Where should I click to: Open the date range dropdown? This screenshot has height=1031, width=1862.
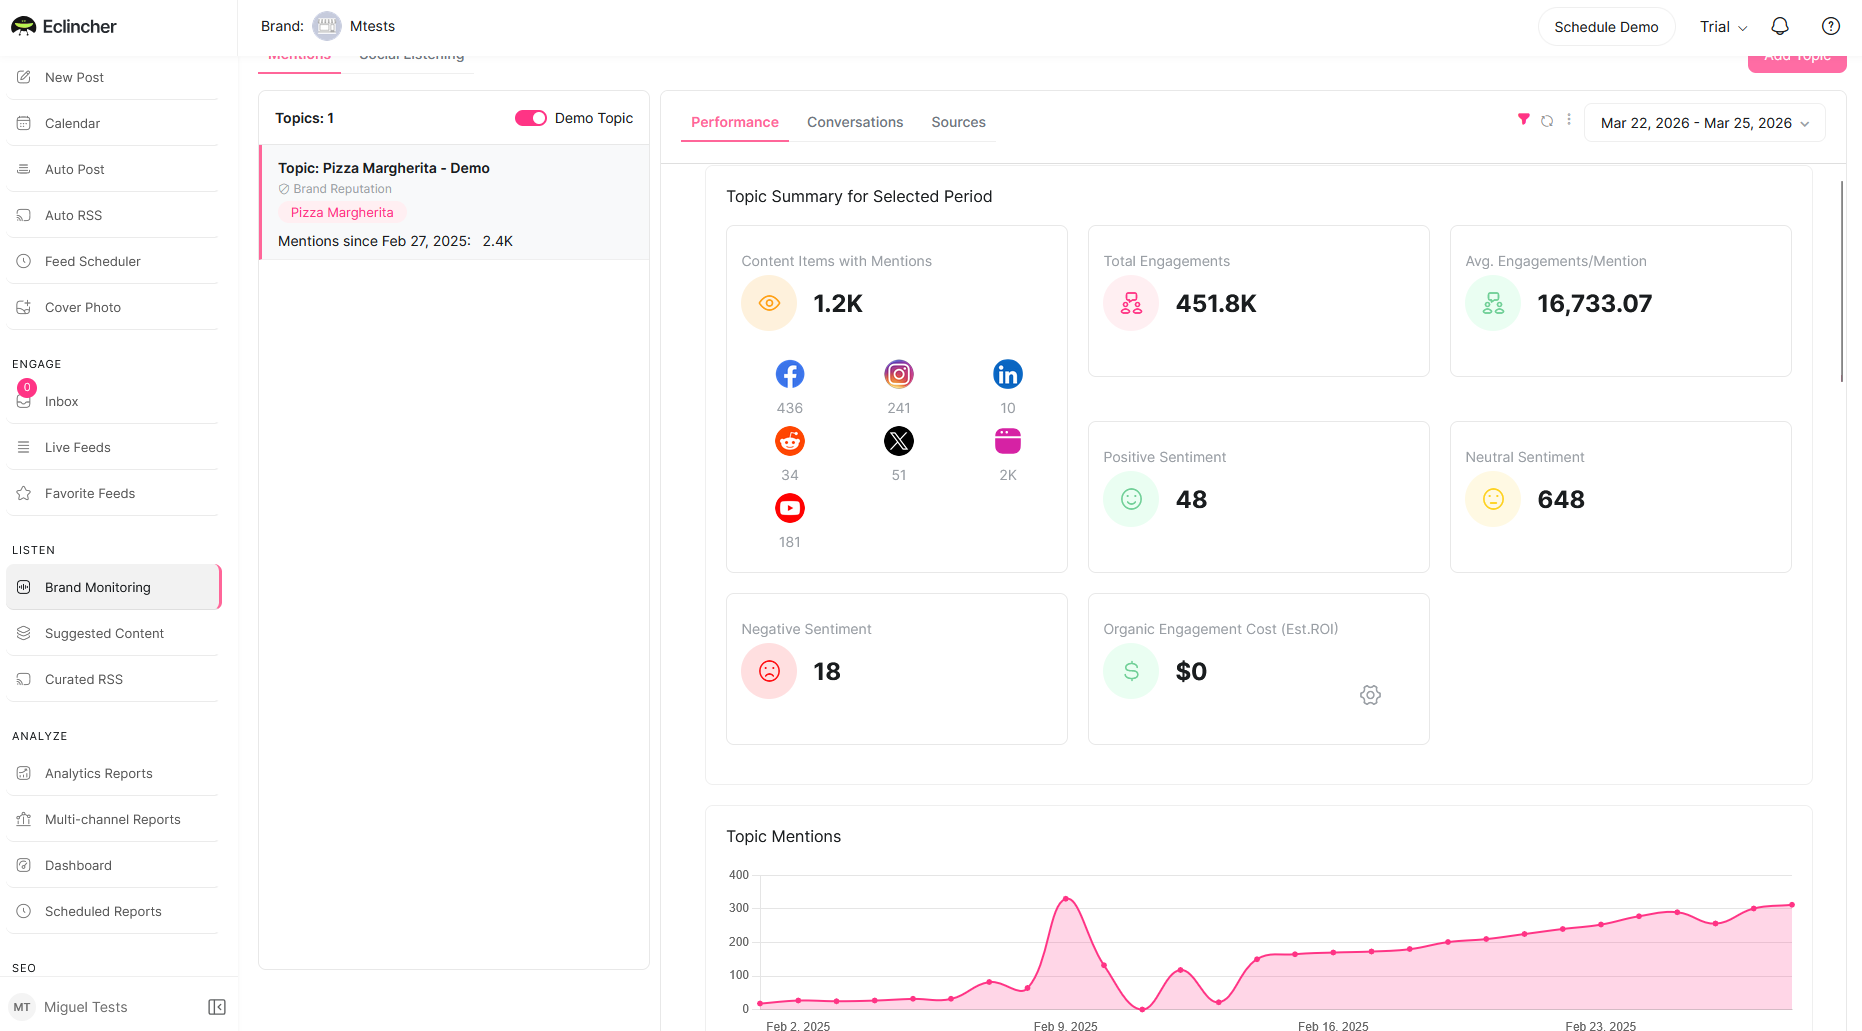tap(1703, 122)
